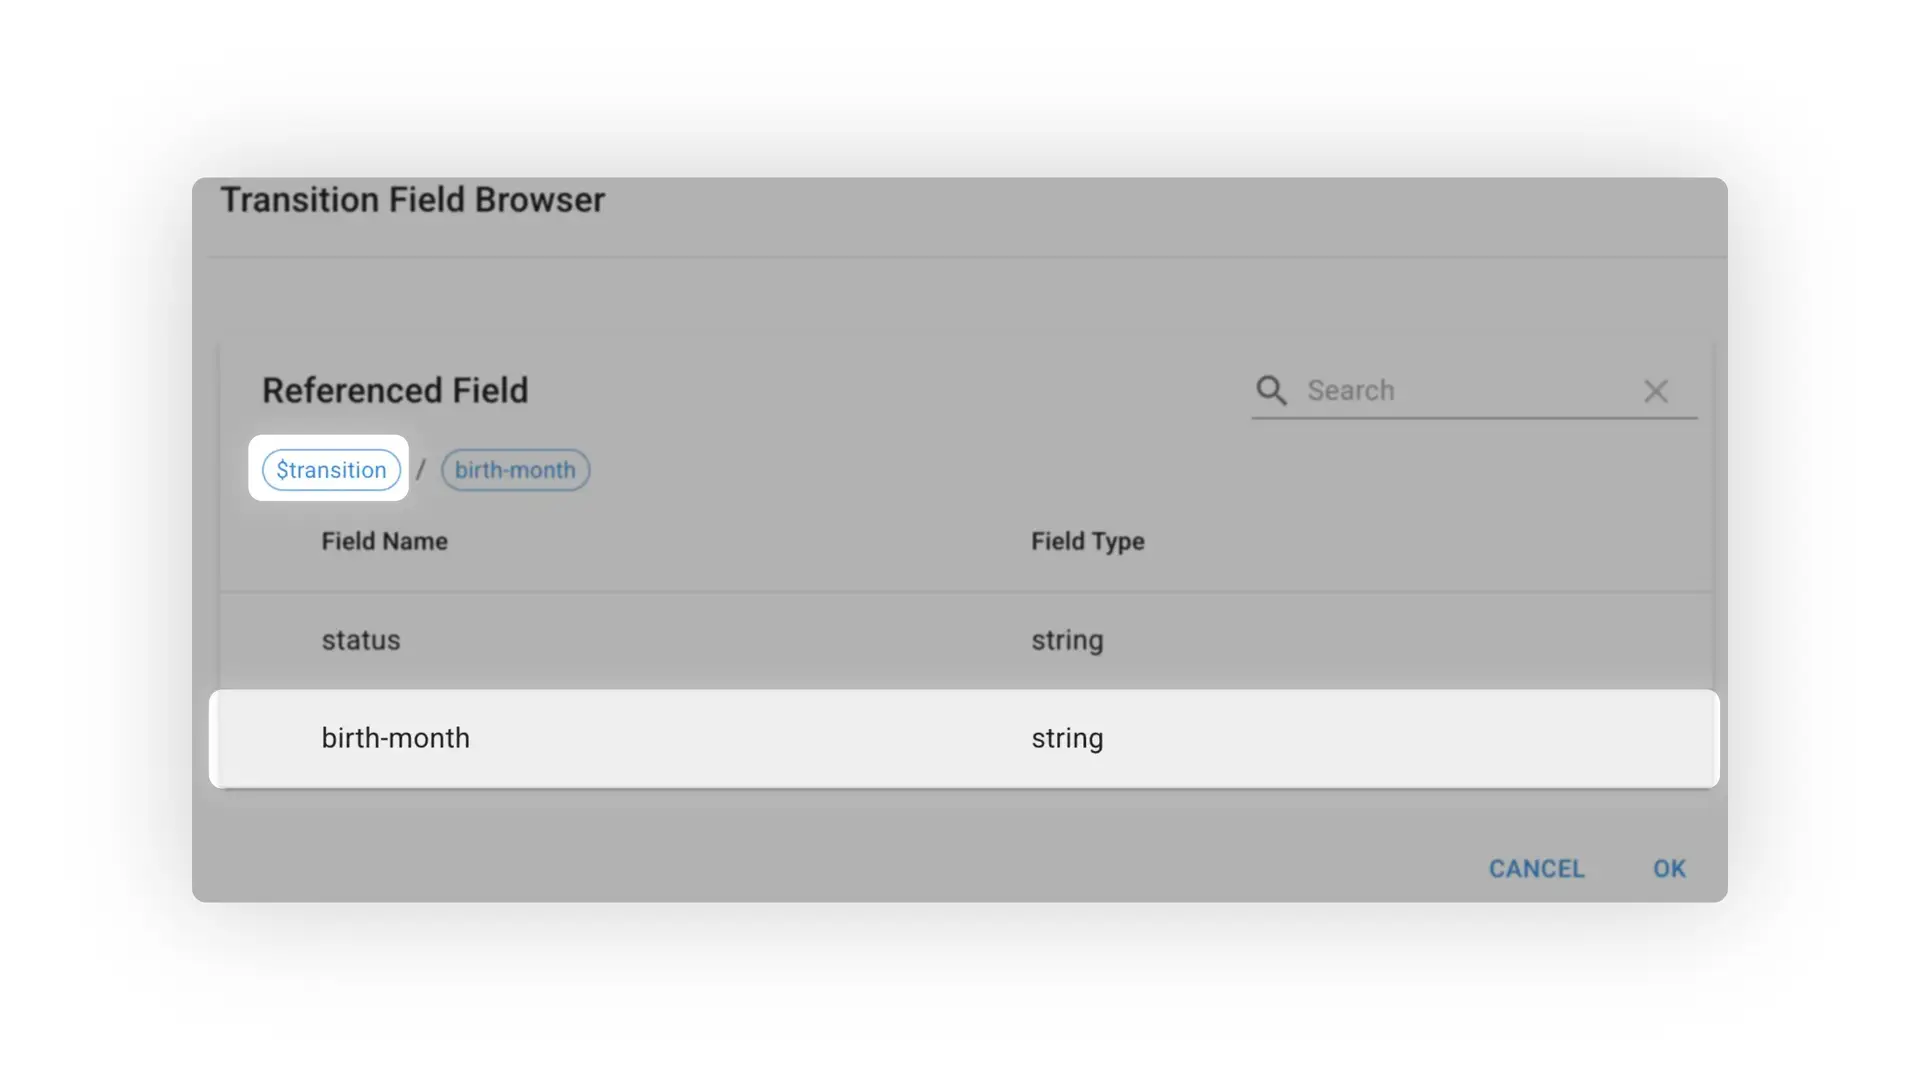Expand the status field entry

click(360, 639)
